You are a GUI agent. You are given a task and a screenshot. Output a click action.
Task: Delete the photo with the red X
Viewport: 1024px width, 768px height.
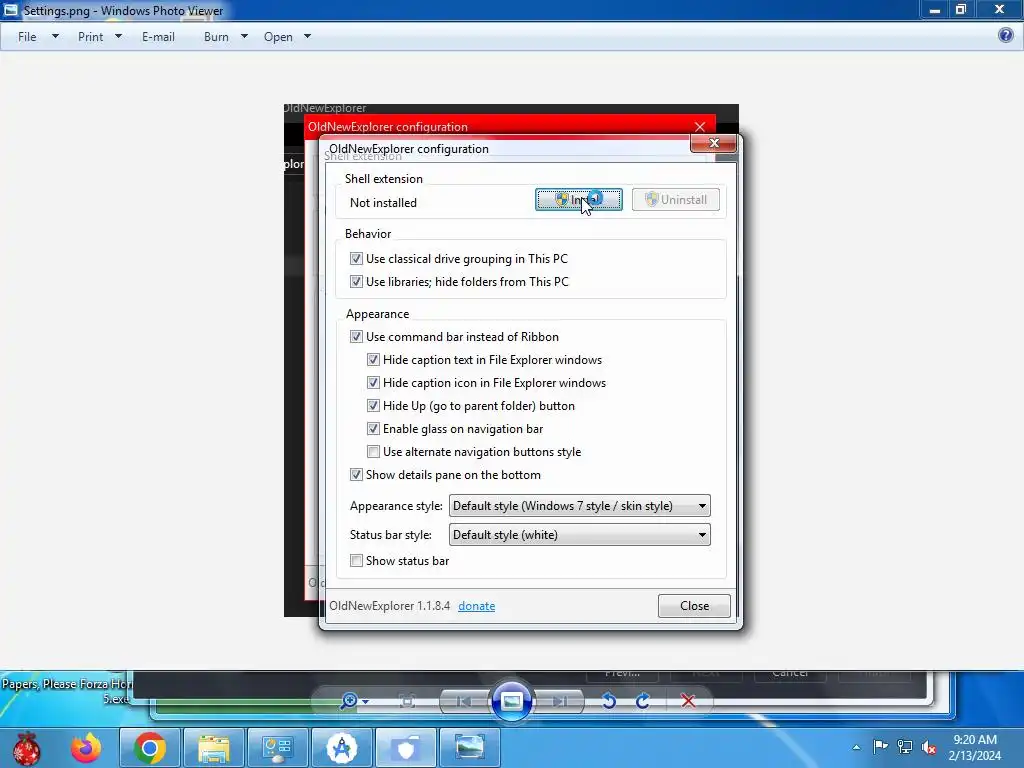click(688, 701)
